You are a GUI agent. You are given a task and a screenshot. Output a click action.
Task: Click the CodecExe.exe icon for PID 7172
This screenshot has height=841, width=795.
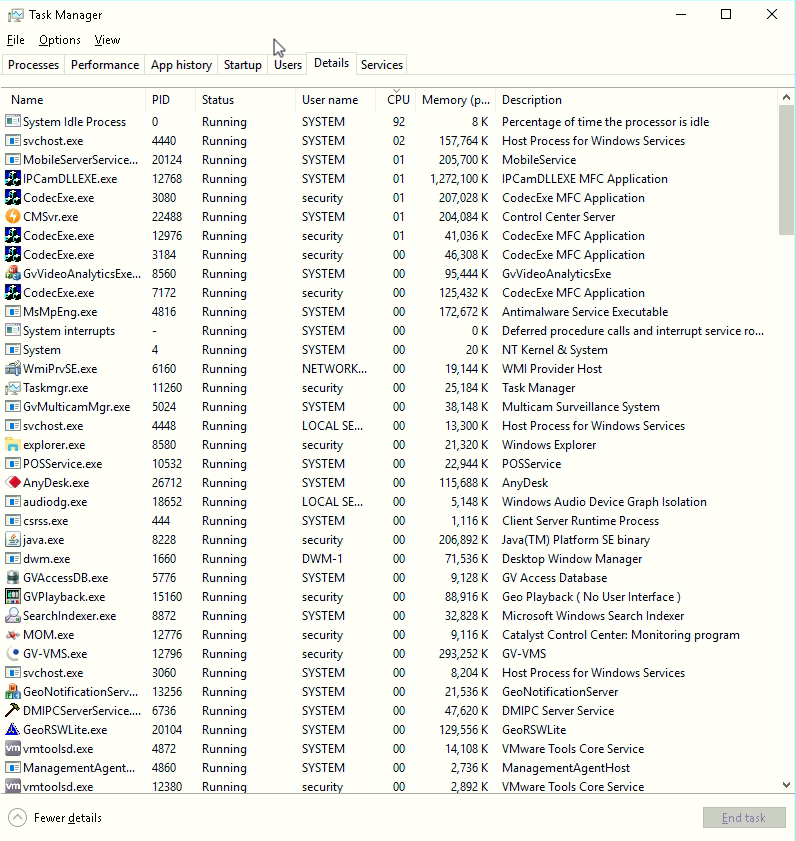click(x=13, y=293)
